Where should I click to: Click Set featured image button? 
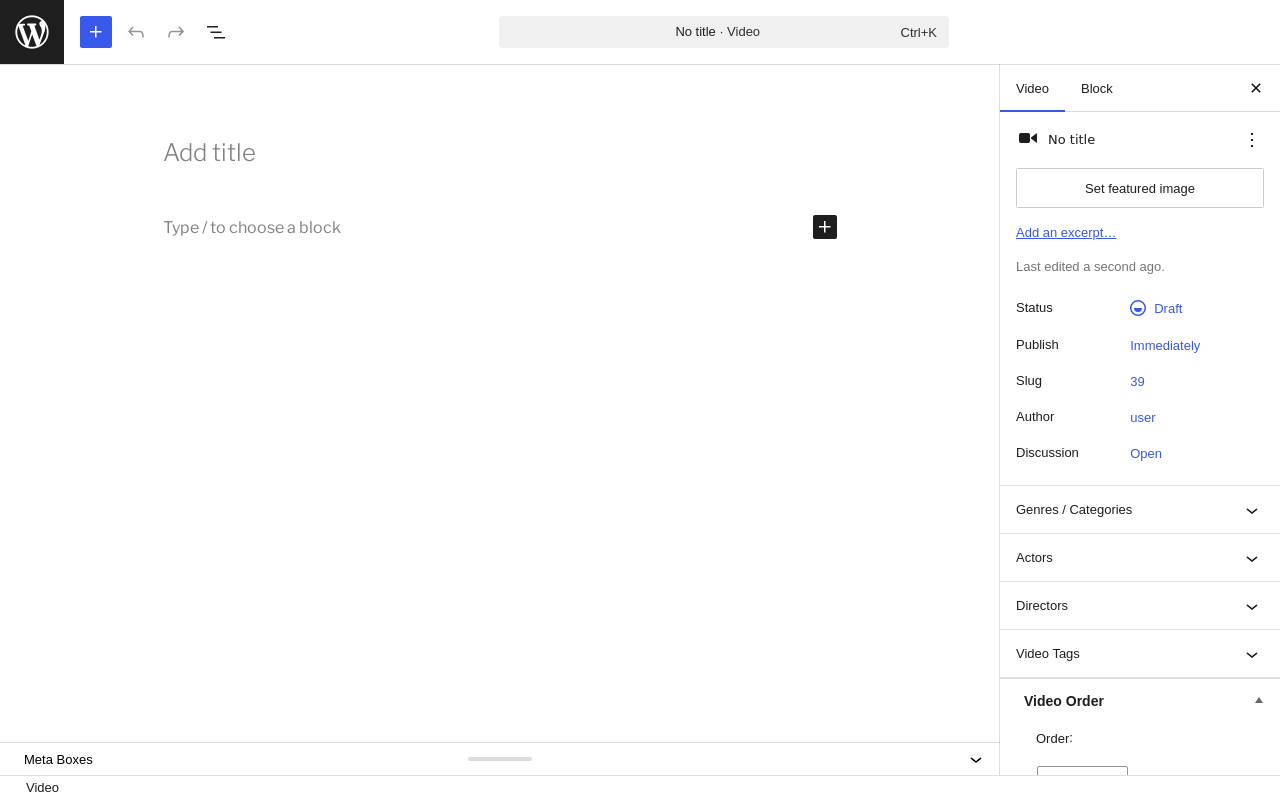1140,188
